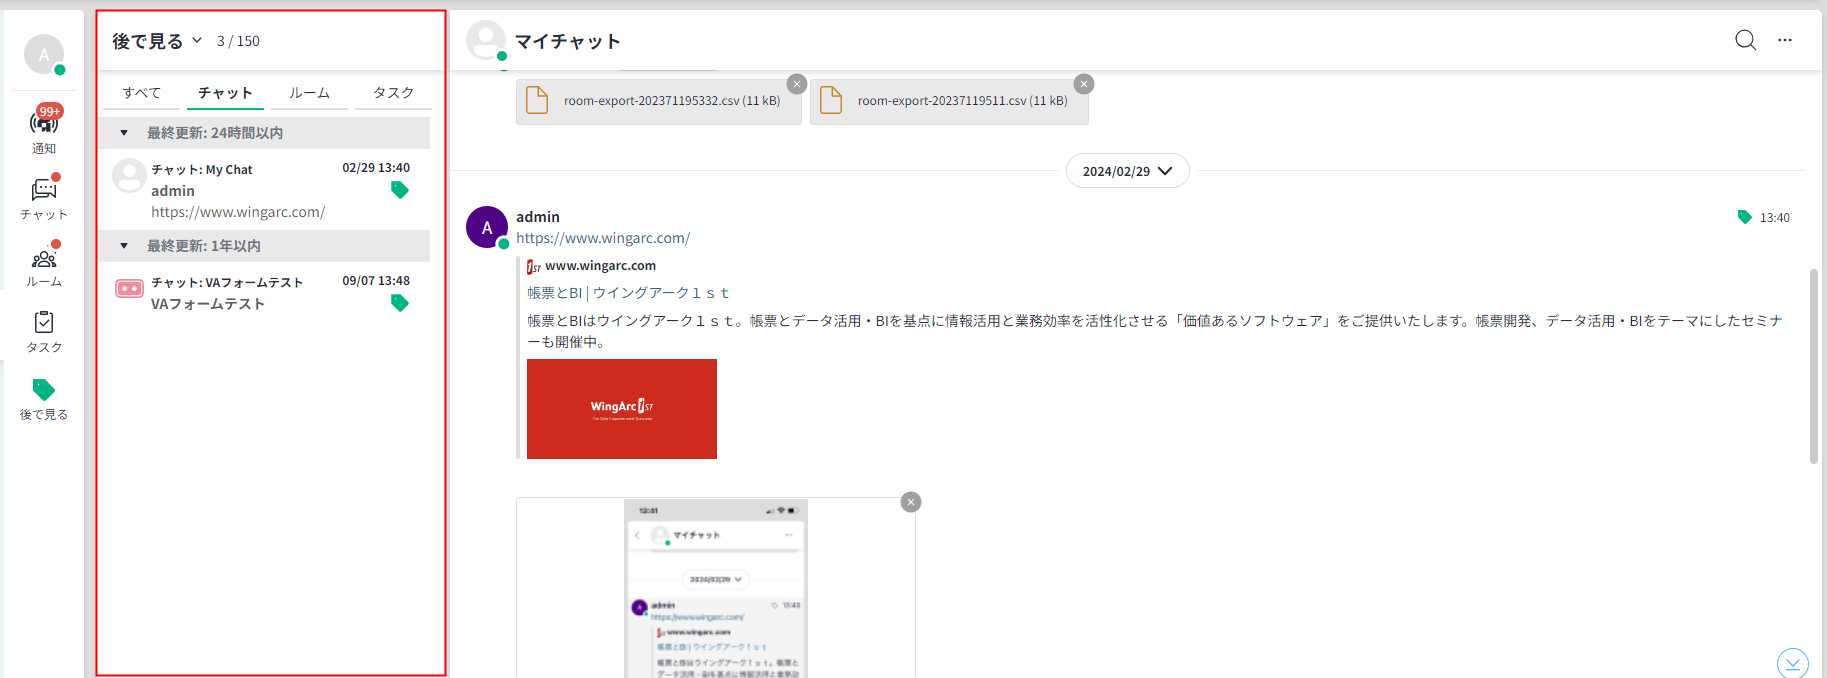The height and width of the screenshot is (678, 1827).
Task: Collapse the 最終更新: 24時間以内 group
Action: point(124,133)
